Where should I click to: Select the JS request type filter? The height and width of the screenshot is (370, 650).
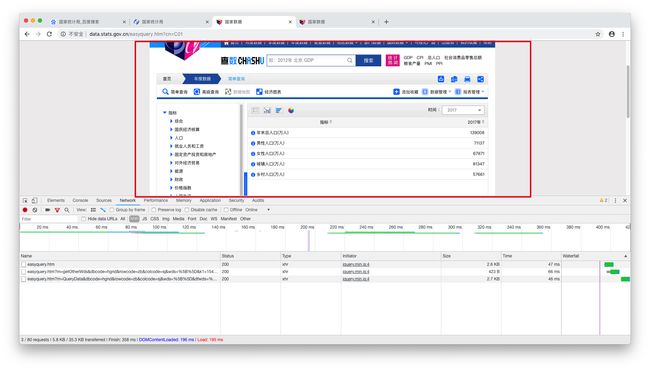144,219
